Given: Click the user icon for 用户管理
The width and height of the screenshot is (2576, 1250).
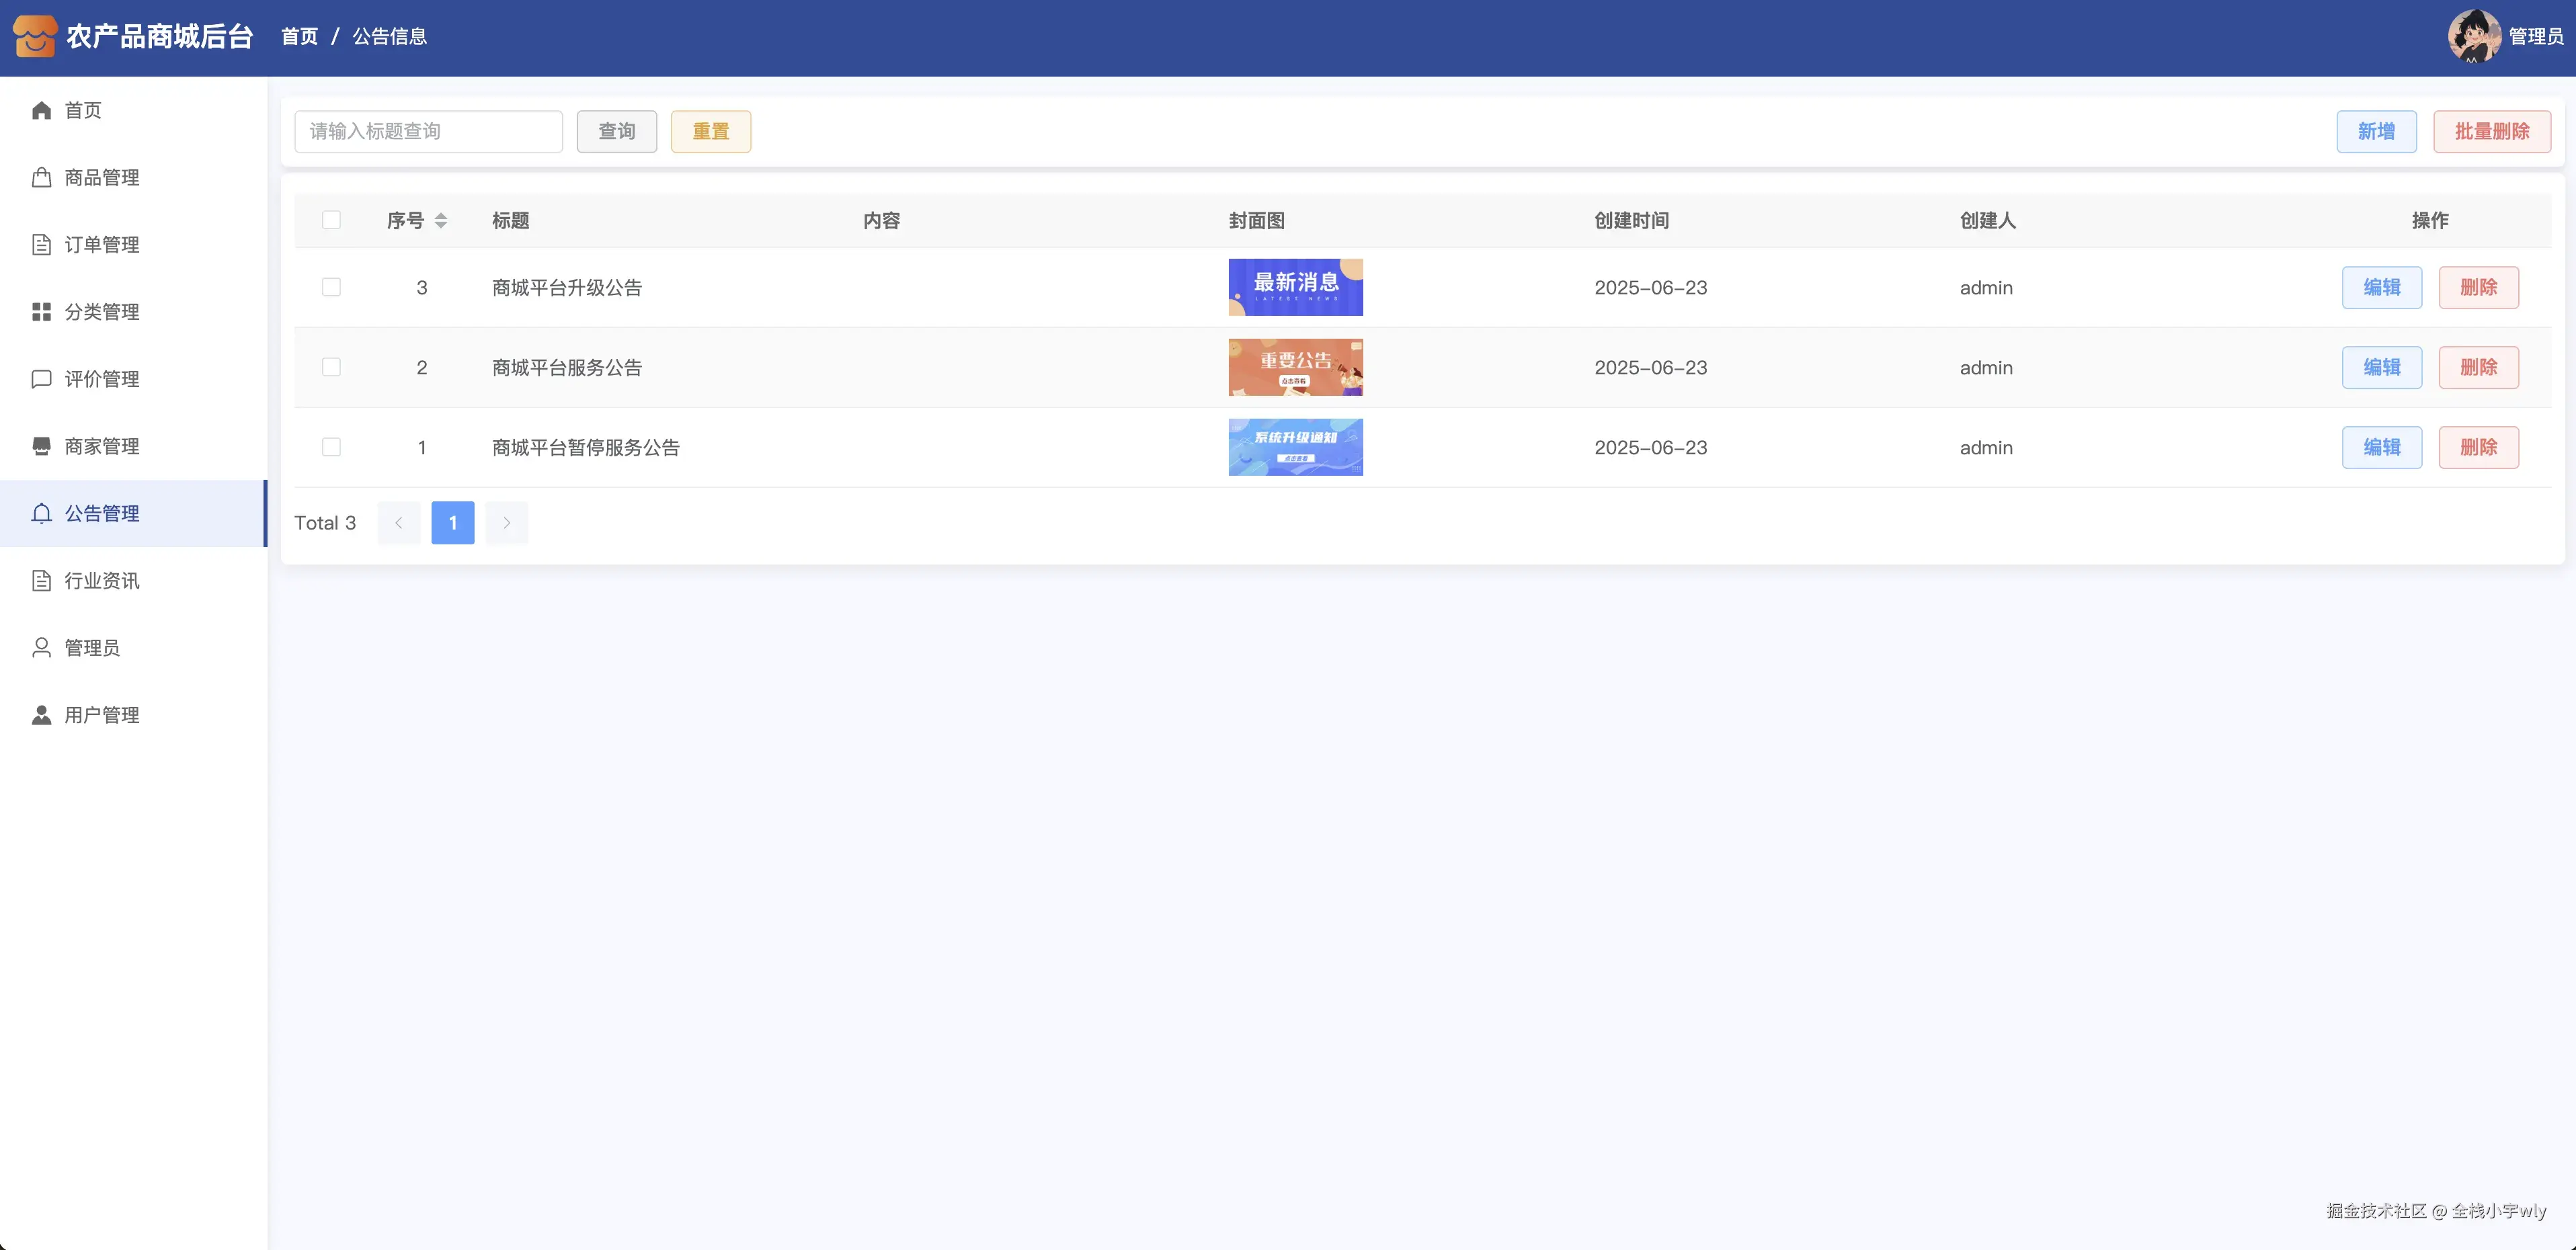Looking at the screenshot, I should click(x=41, y=715).
